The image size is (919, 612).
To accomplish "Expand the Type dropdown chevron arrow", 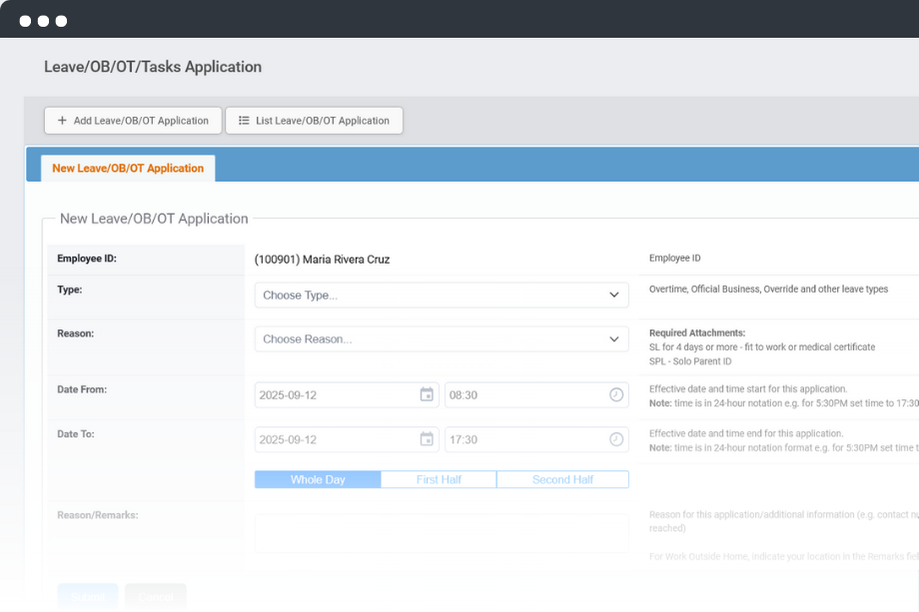I will click(x=614, y=296).
